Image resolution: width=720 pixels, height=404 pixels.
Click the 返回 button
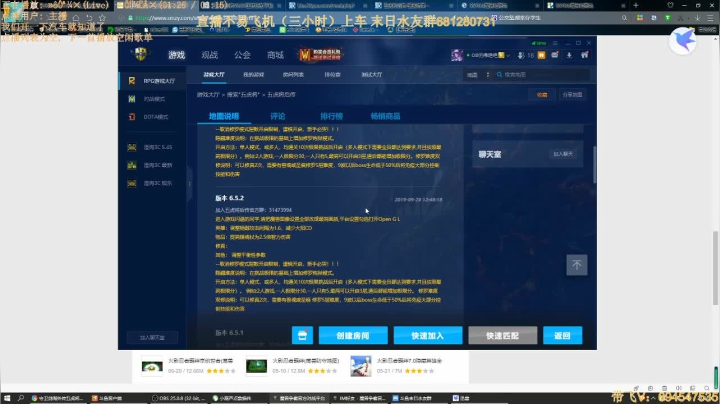(x=562, y=335)
